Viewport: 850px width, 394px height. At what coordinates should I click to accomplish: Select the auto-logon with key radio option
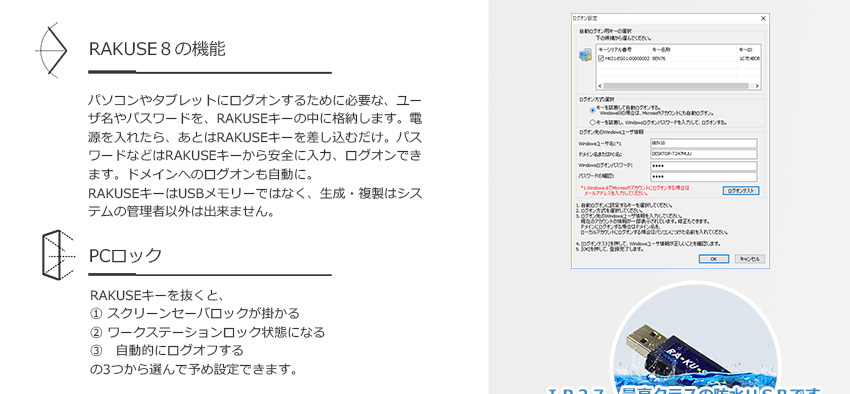point(593,110)
